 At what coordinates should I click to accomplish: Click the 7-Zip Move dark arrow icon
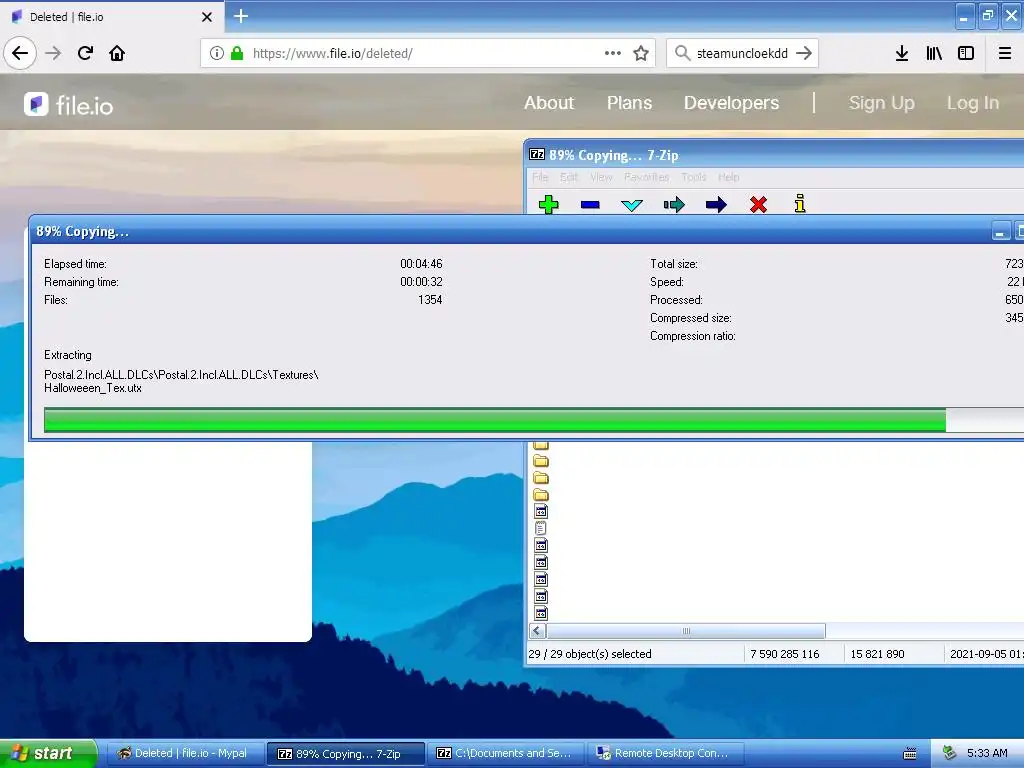[x=716, y=205]
